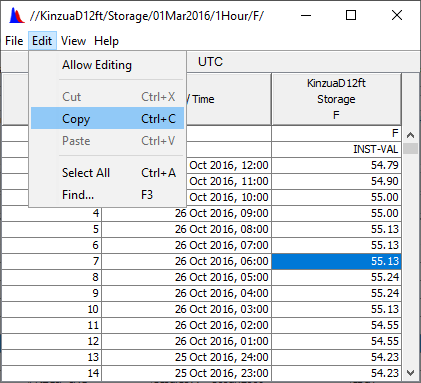The image size is (421, 383).
Task: Click row number 9
Action: pos(52,293)
